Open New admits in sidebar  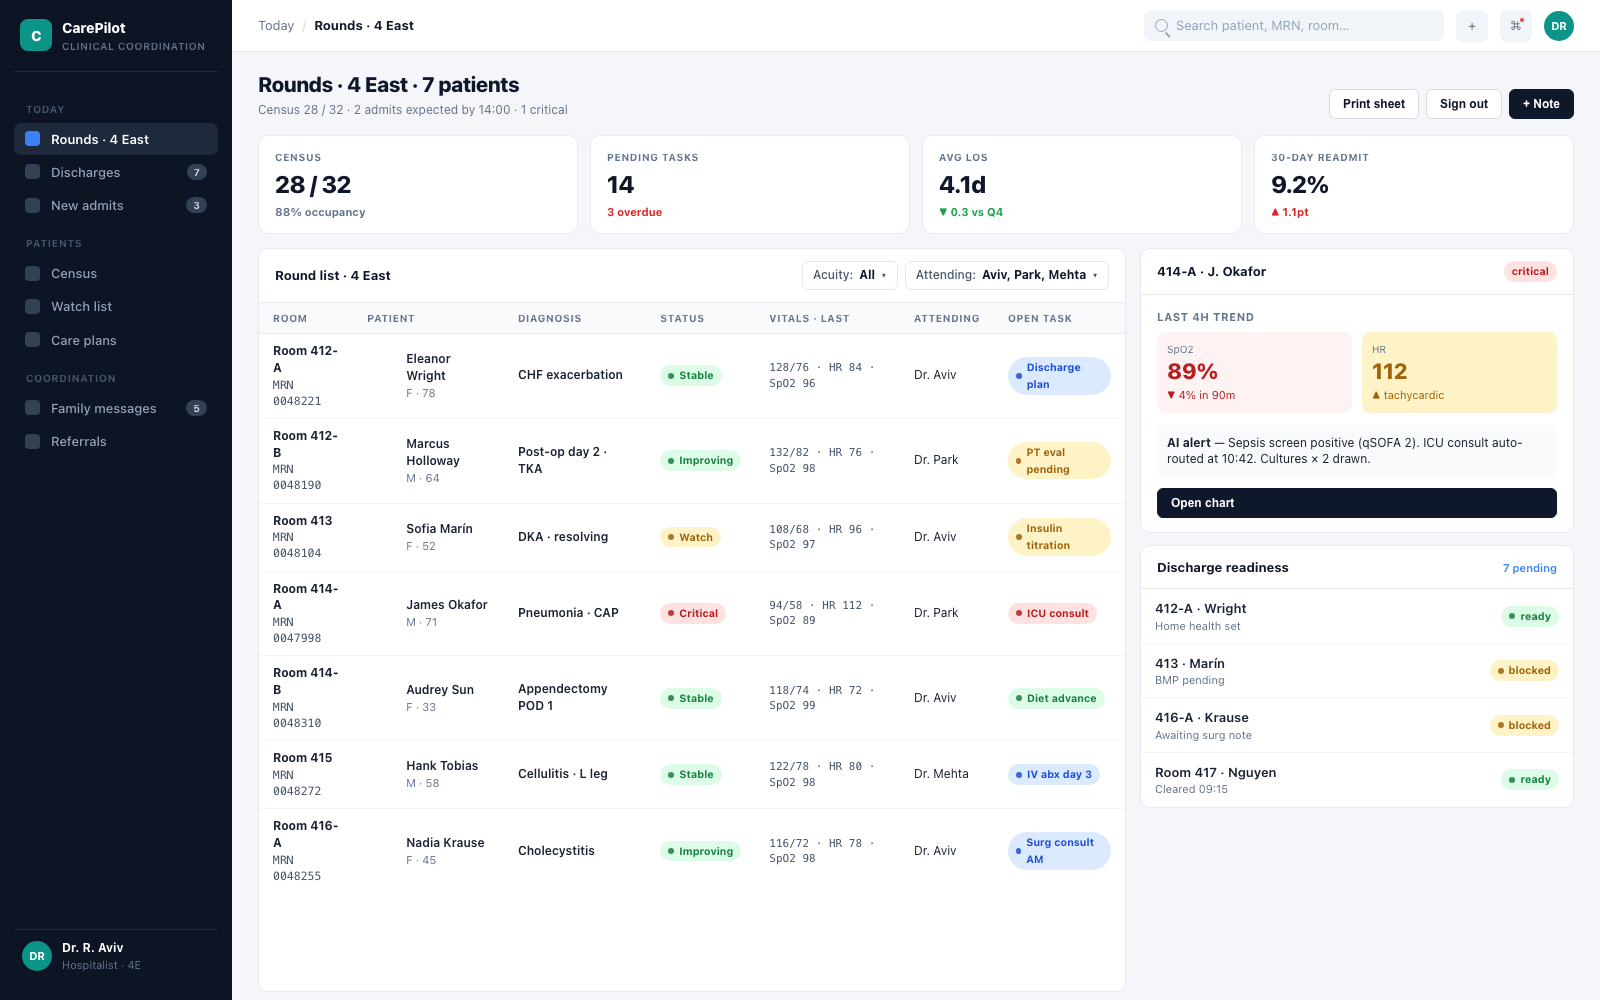coord(116,205)
